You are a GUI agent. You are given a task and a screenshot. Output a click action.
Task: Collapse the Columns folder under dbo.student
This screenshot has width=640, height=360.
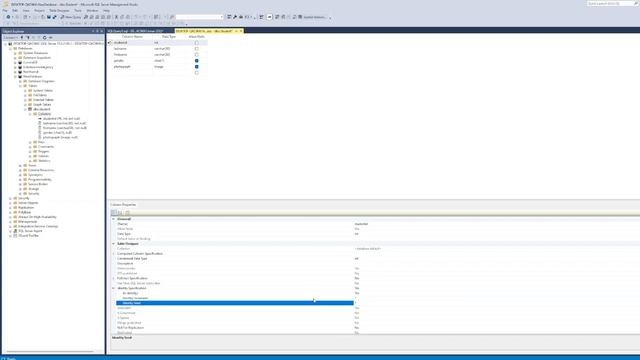pyautogui.click(x=30, y=114)
